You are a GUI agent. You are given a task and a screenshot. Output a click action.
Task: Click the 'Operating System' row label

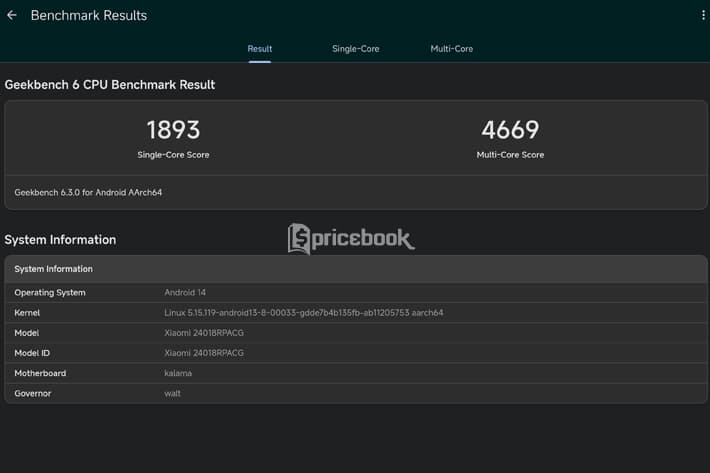[50, 292]
